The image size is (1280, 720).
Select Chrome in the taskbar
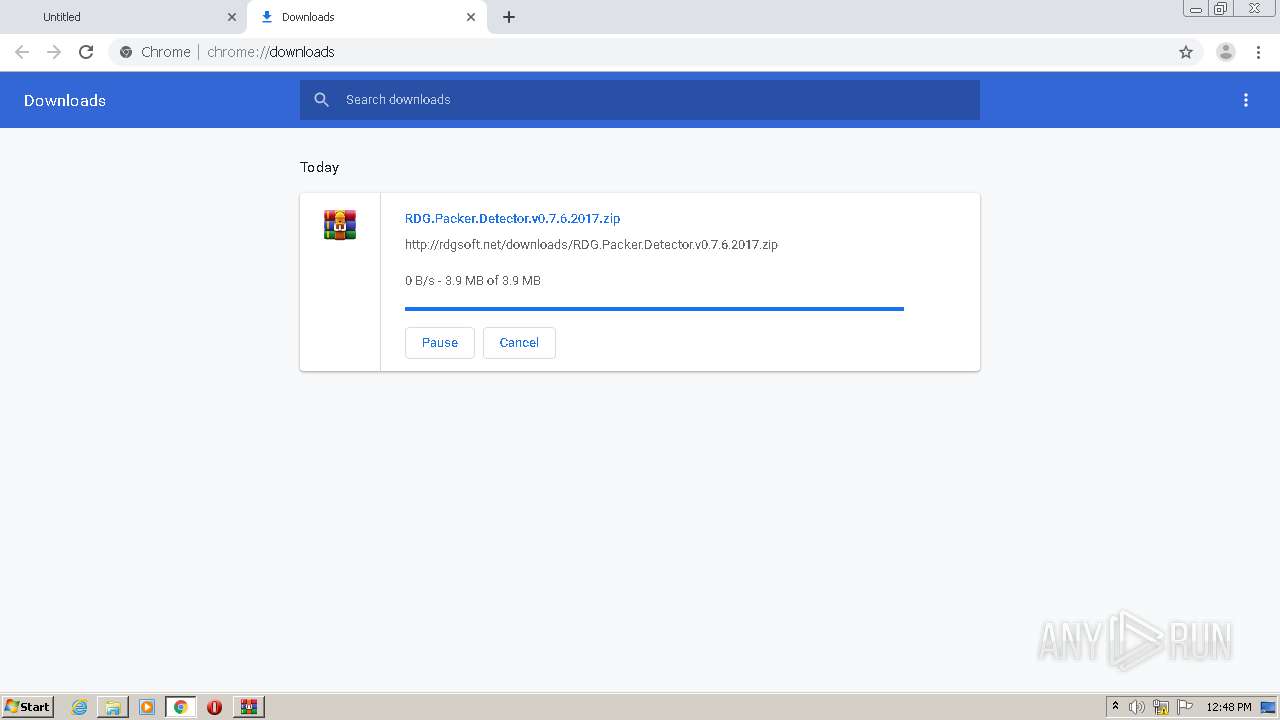(180, 707)
